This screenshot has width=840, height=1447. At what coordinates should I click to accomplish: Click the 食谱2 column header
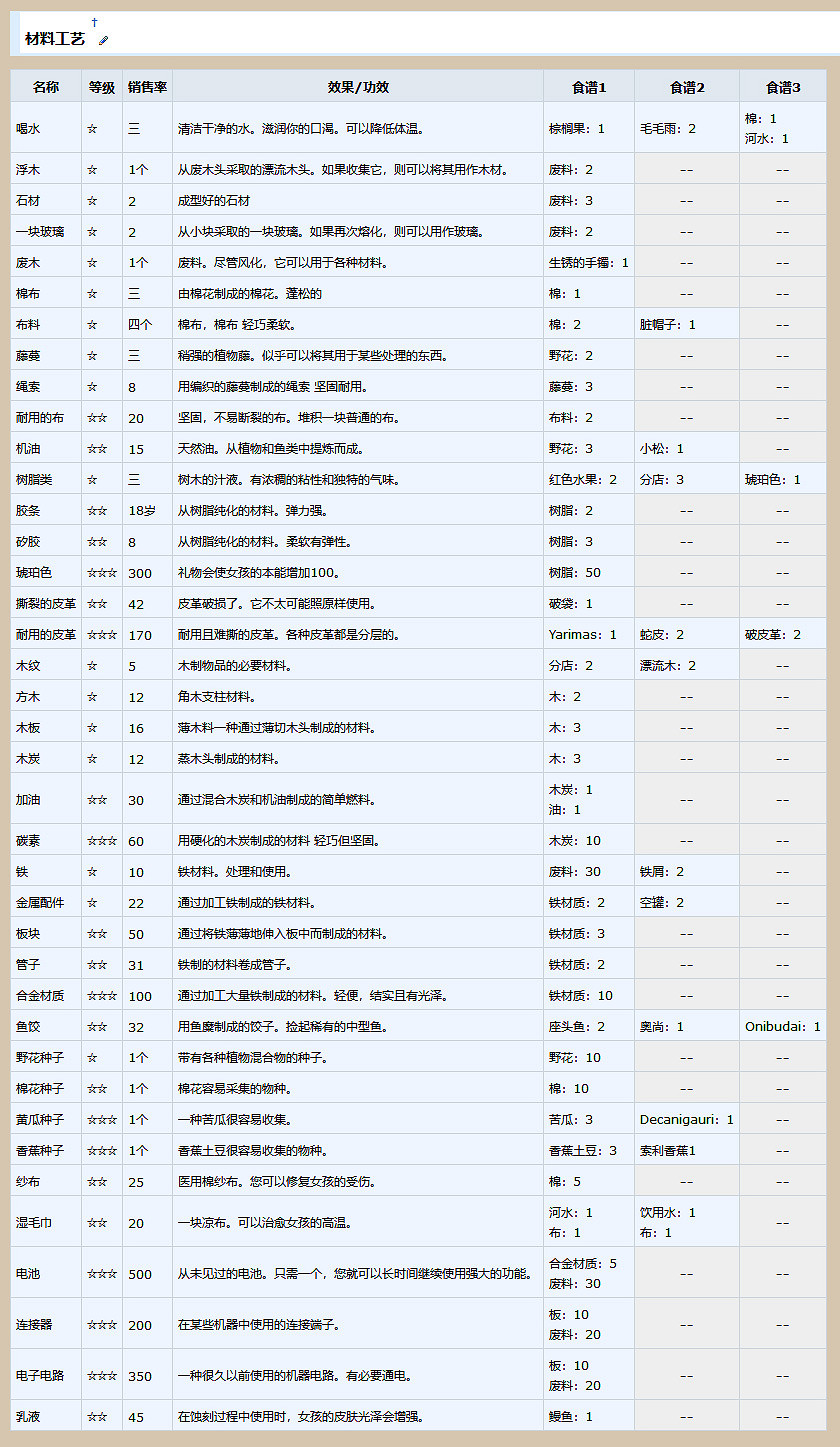(685, 87)
